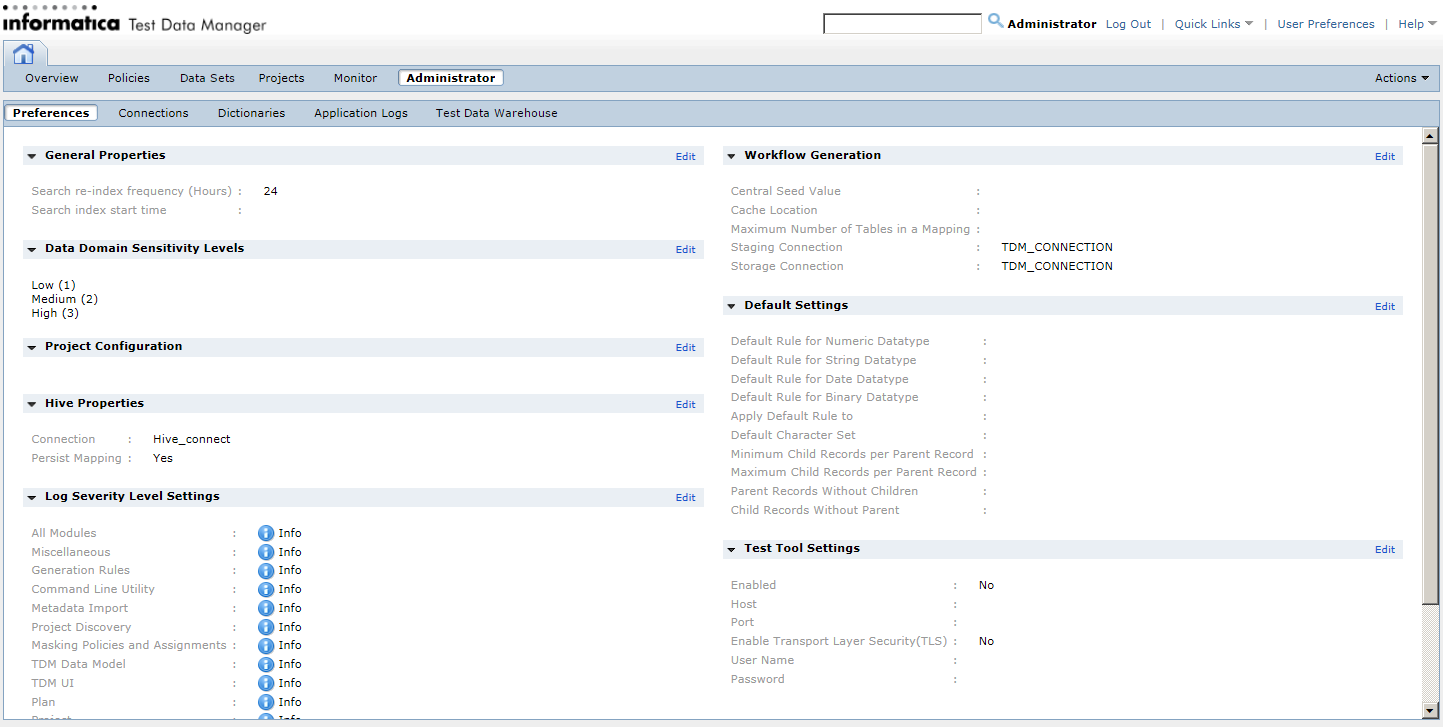This screenshot has height=727, width=1443.
Task: Collapse the Data Domain Sensitivity Levels section
Action: pyautogui.click(x=32, y=249)
